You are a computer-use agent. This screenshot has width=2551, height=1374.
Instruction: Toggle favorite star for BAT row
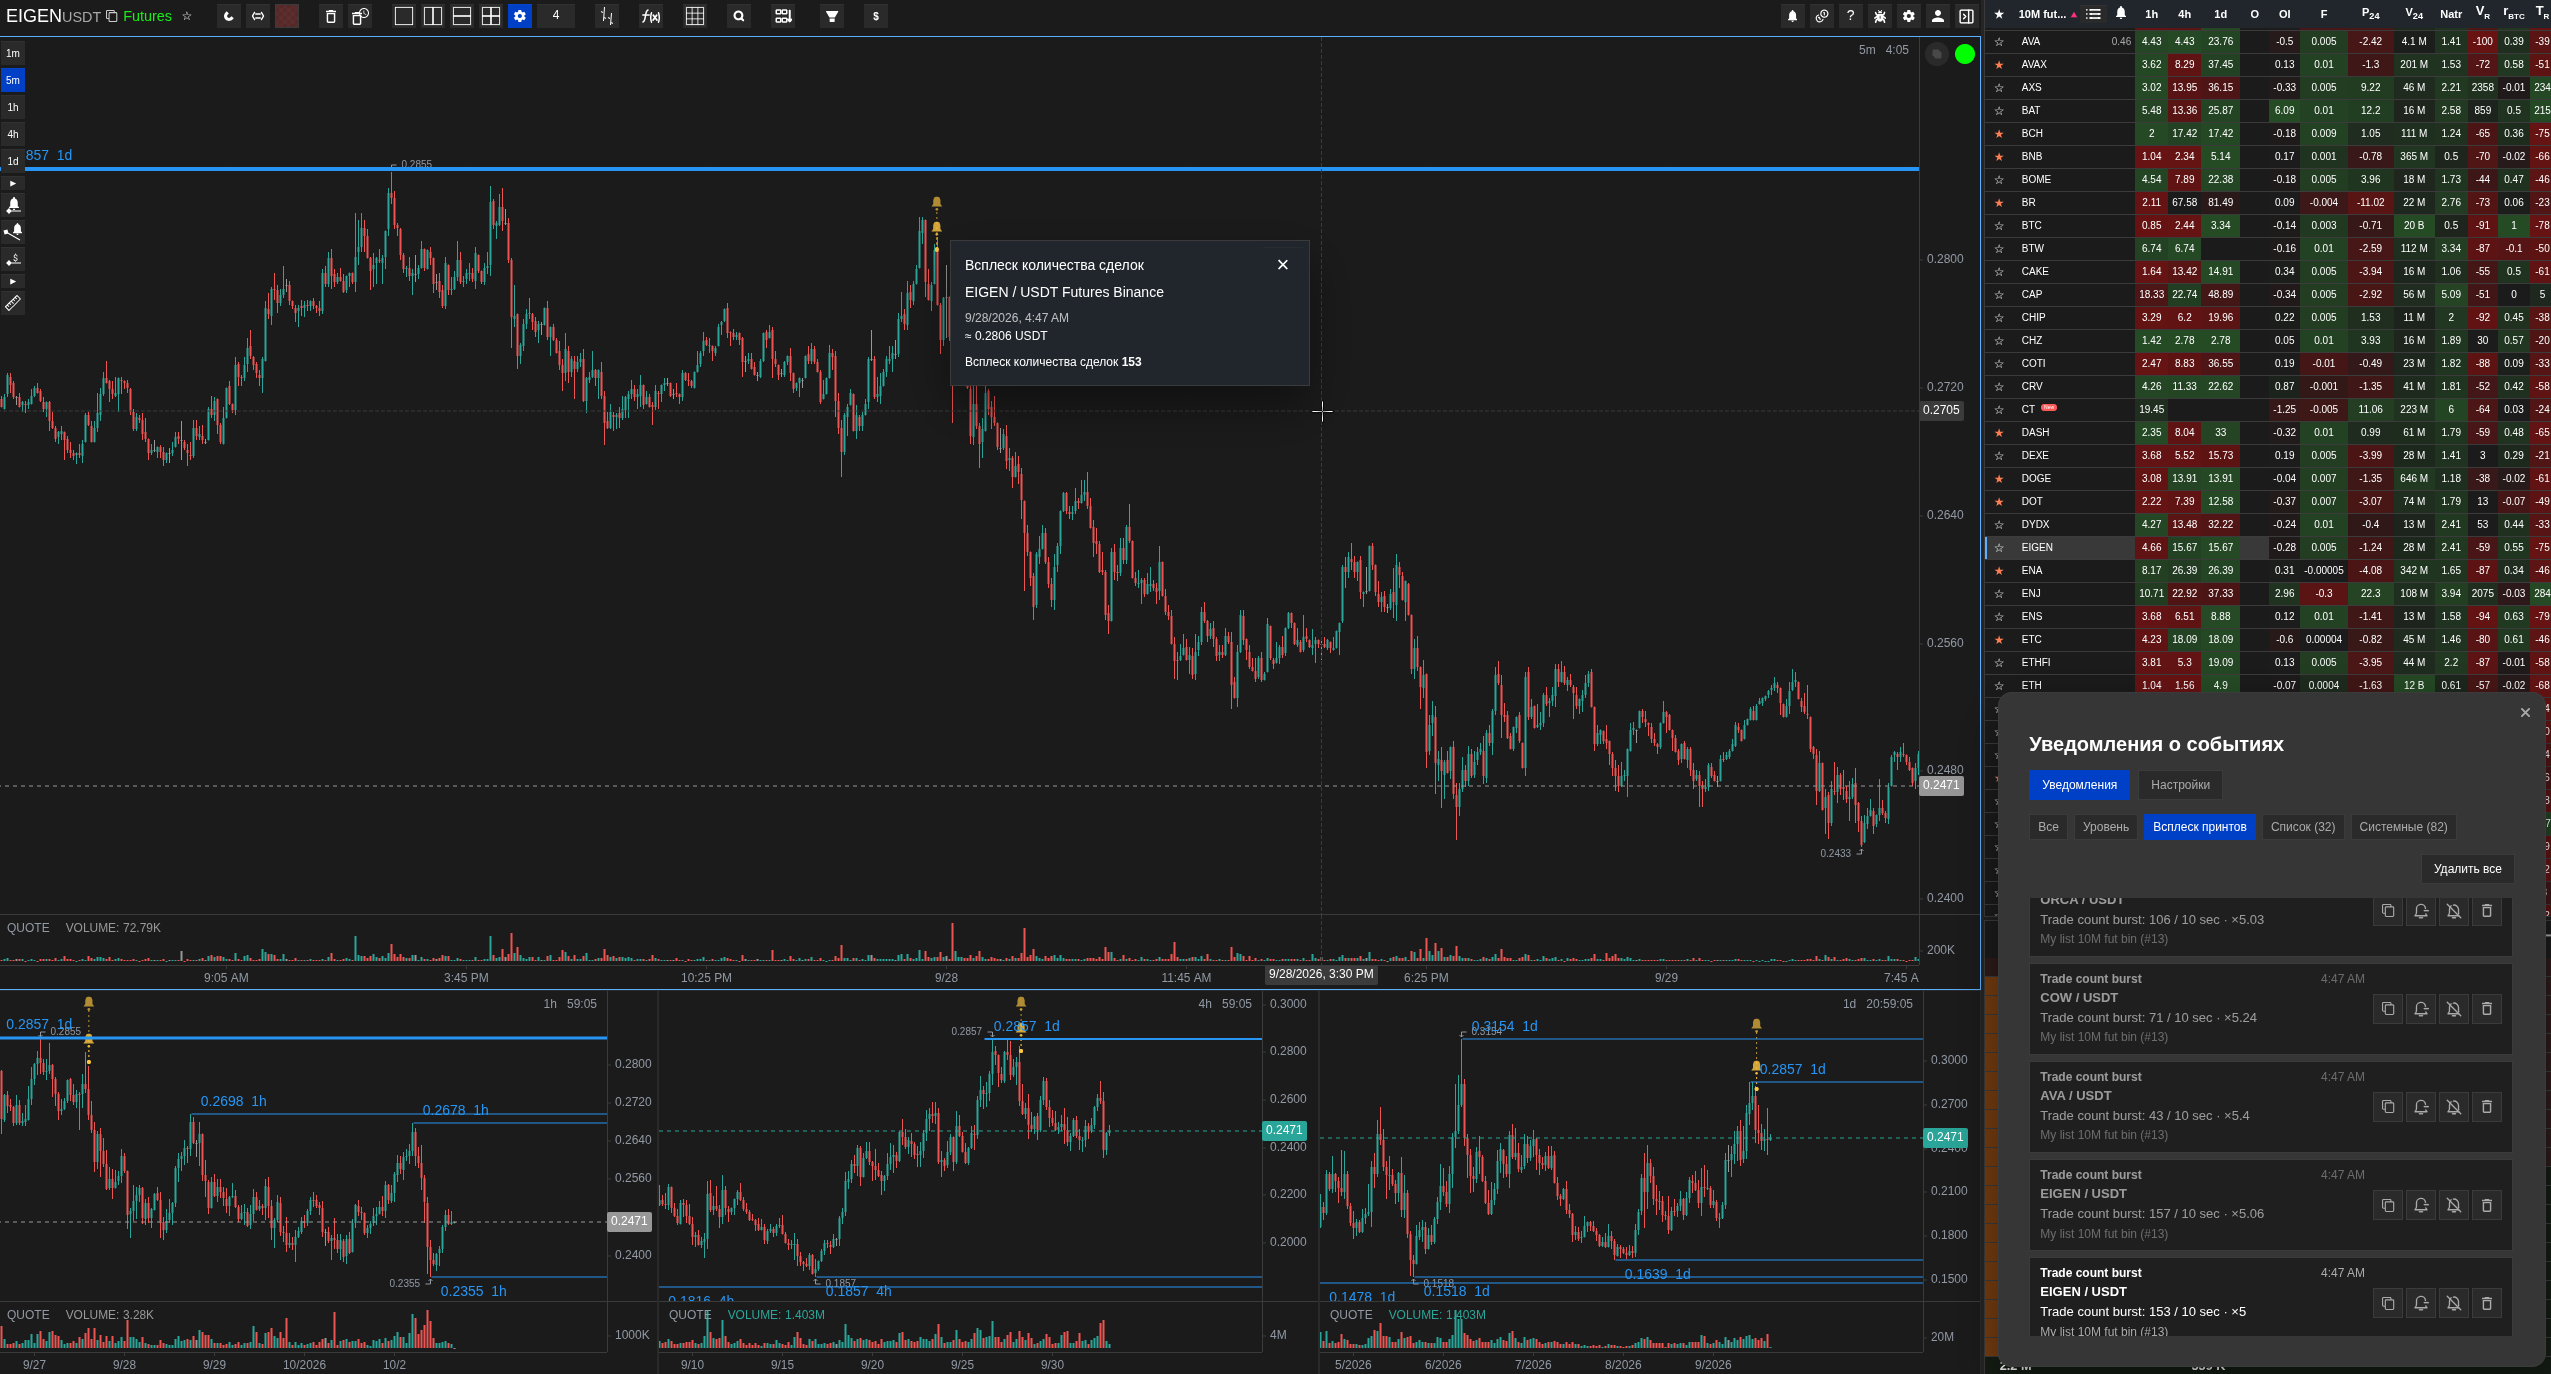coord(1999,111)
